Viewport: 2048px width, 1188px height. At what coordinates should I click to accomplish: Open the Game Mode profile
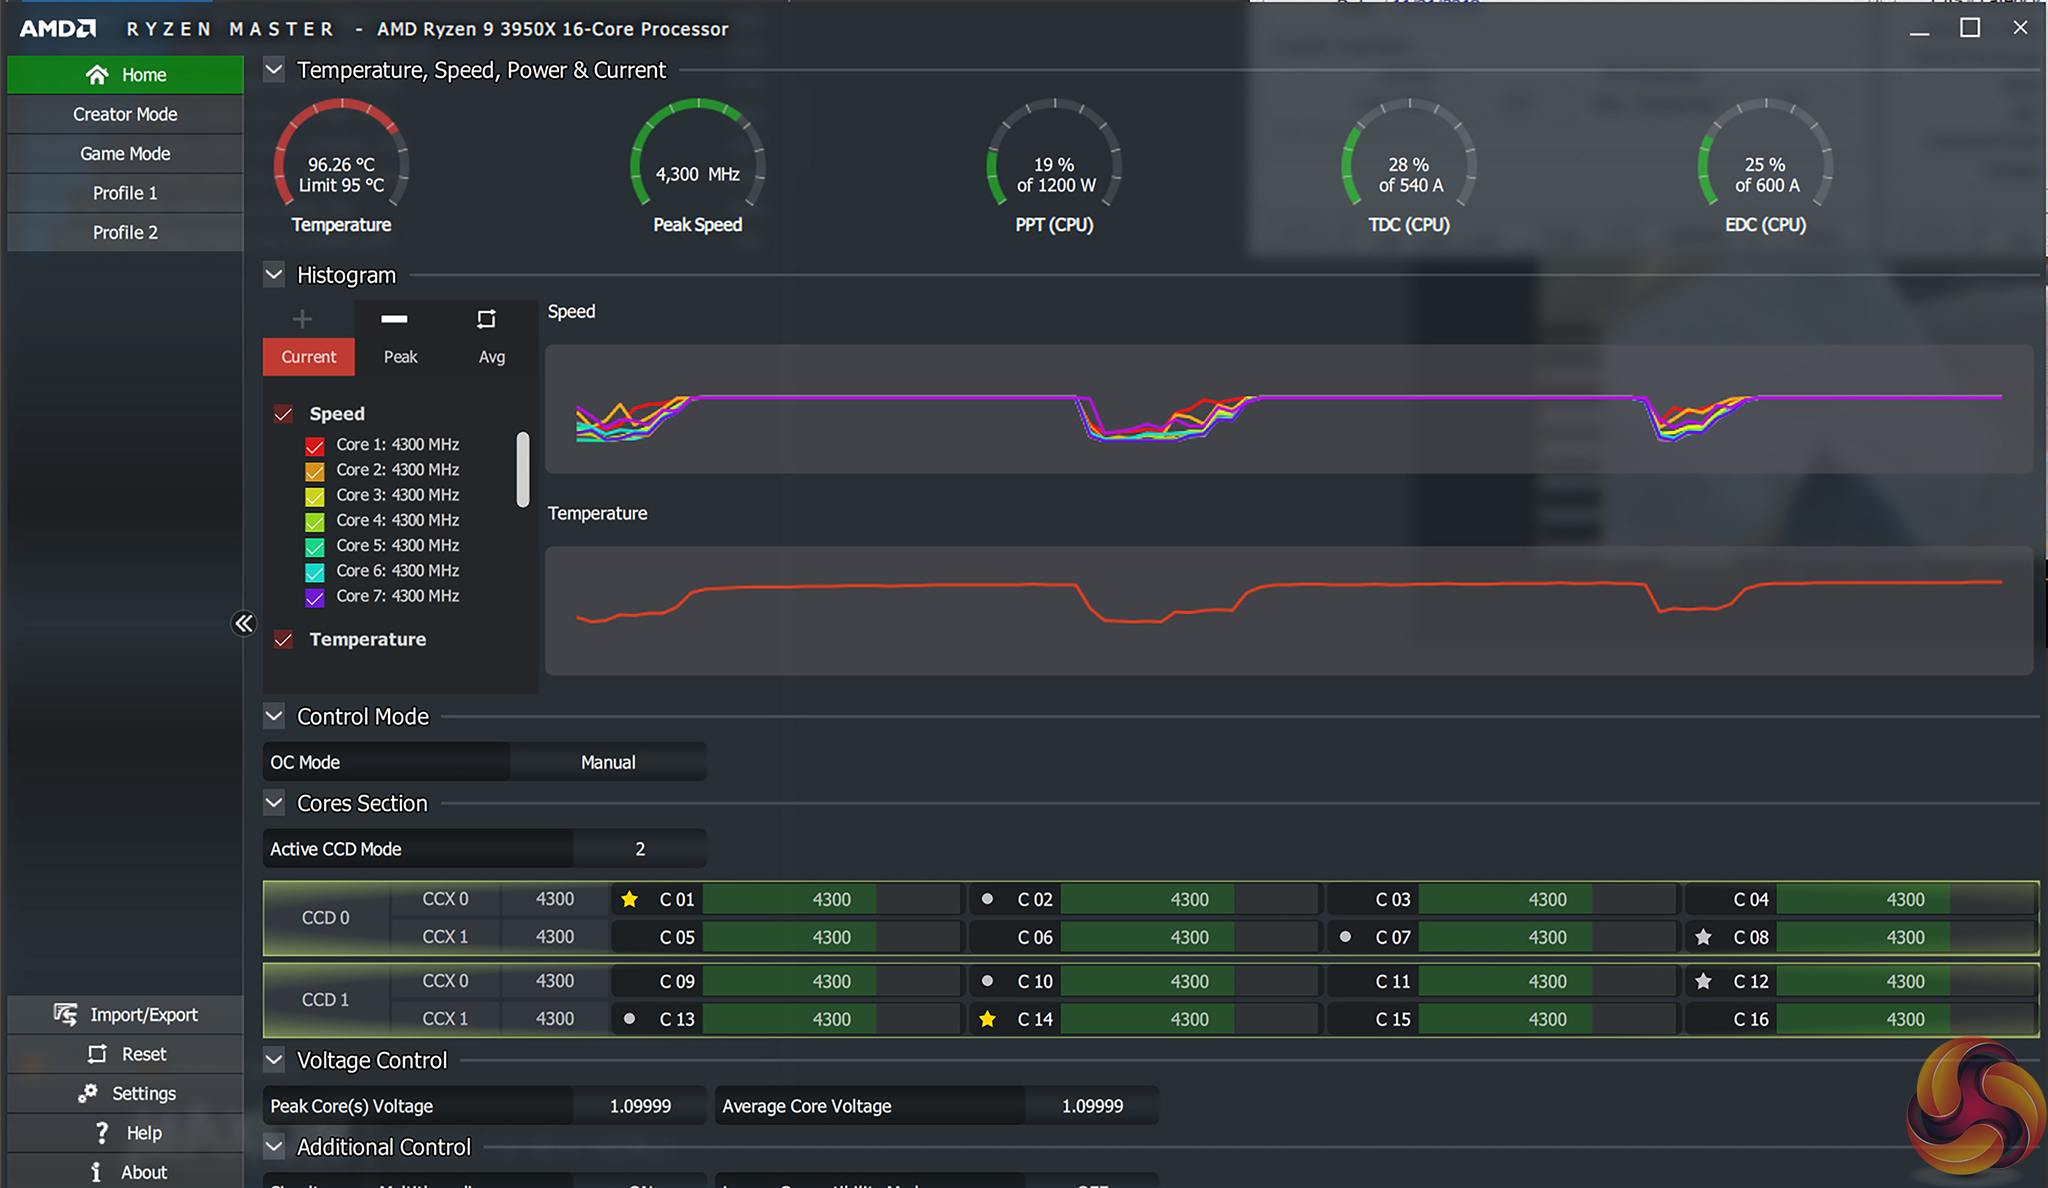125,153
